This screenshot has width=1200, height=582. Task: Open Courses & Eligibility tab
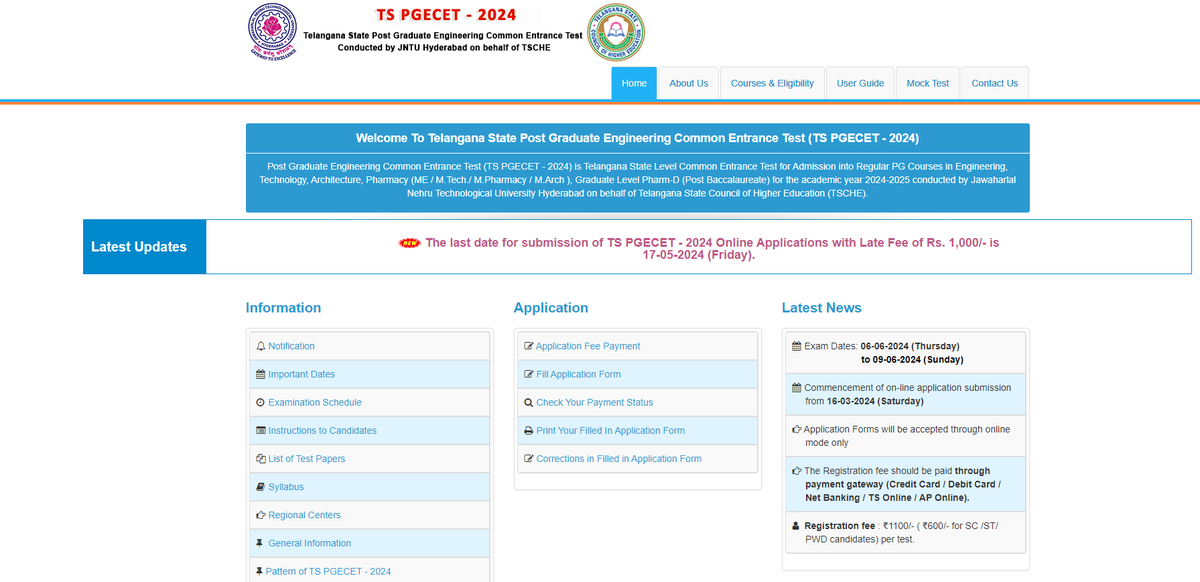coord(772,83)
